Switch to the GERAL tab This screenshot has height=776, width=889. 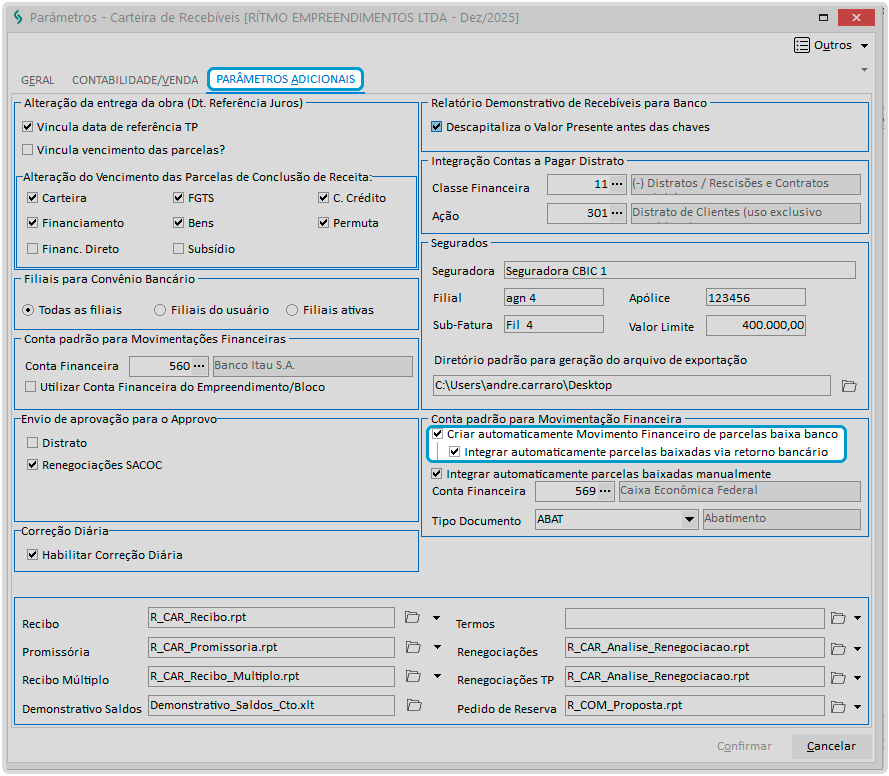click(x=38, y=80)
